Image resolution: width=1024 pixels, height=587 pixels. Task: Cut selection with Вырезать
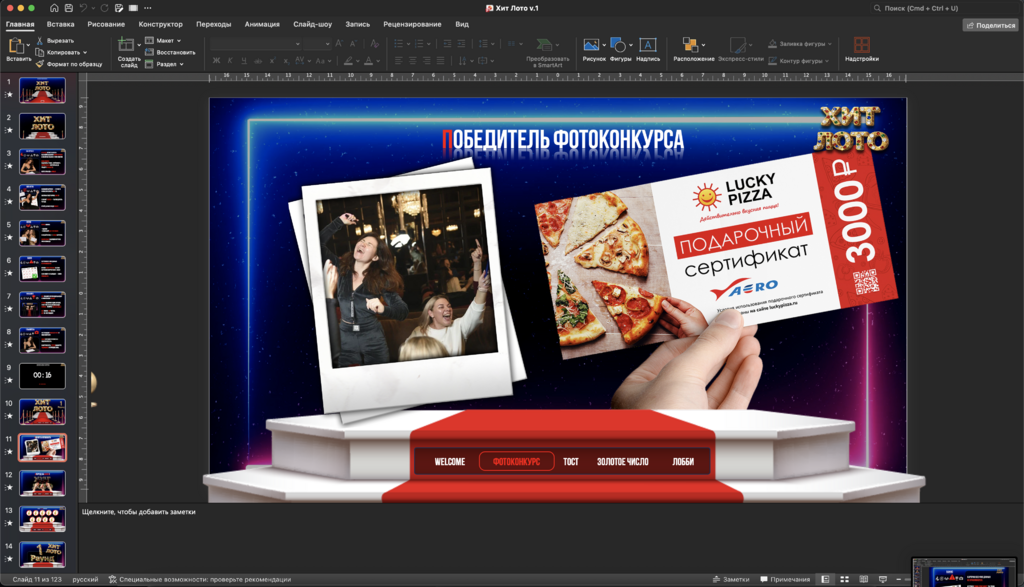click(55, 40)
